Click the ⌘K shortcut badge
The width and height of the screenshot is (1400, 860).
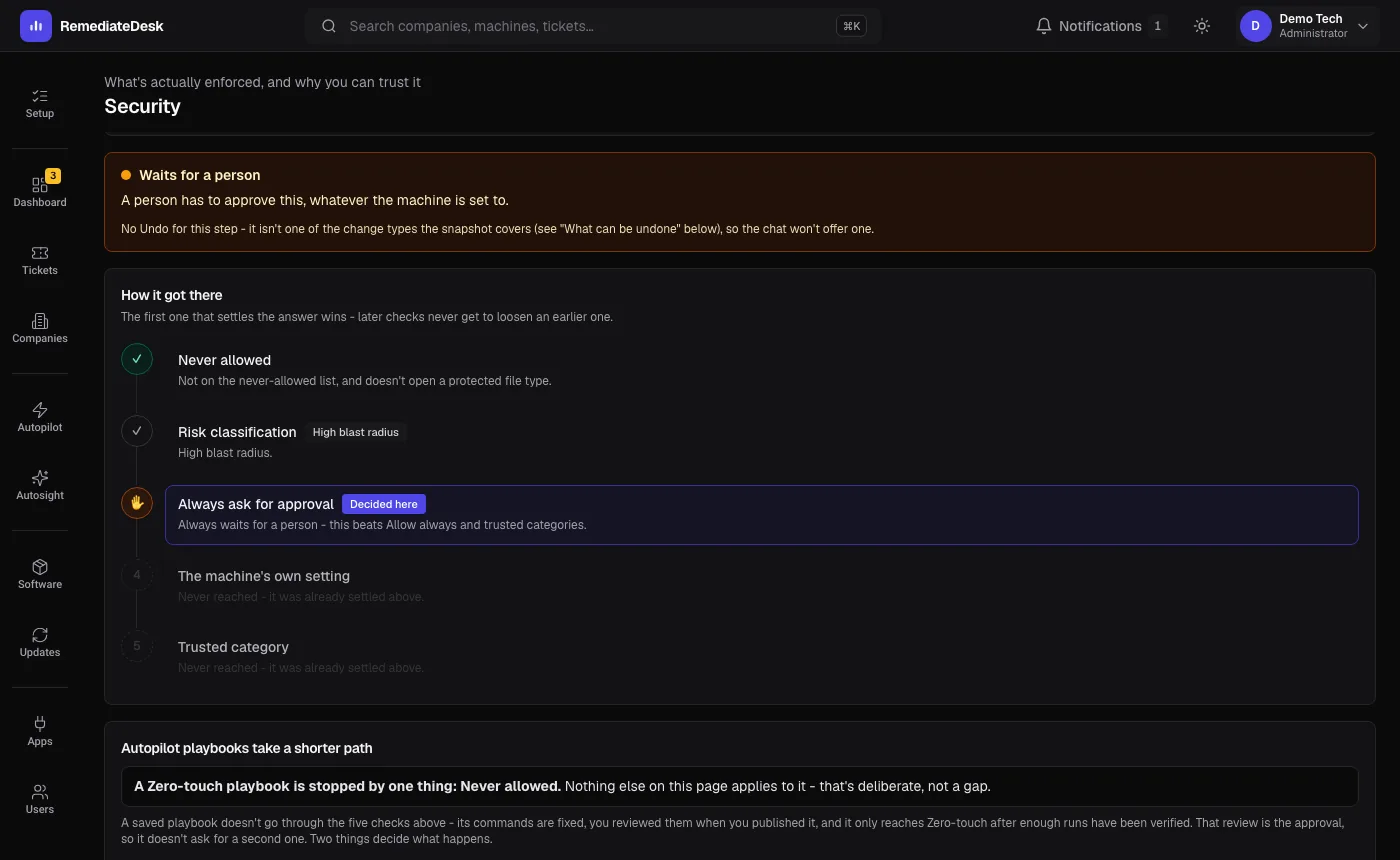(x=851, y=26)
